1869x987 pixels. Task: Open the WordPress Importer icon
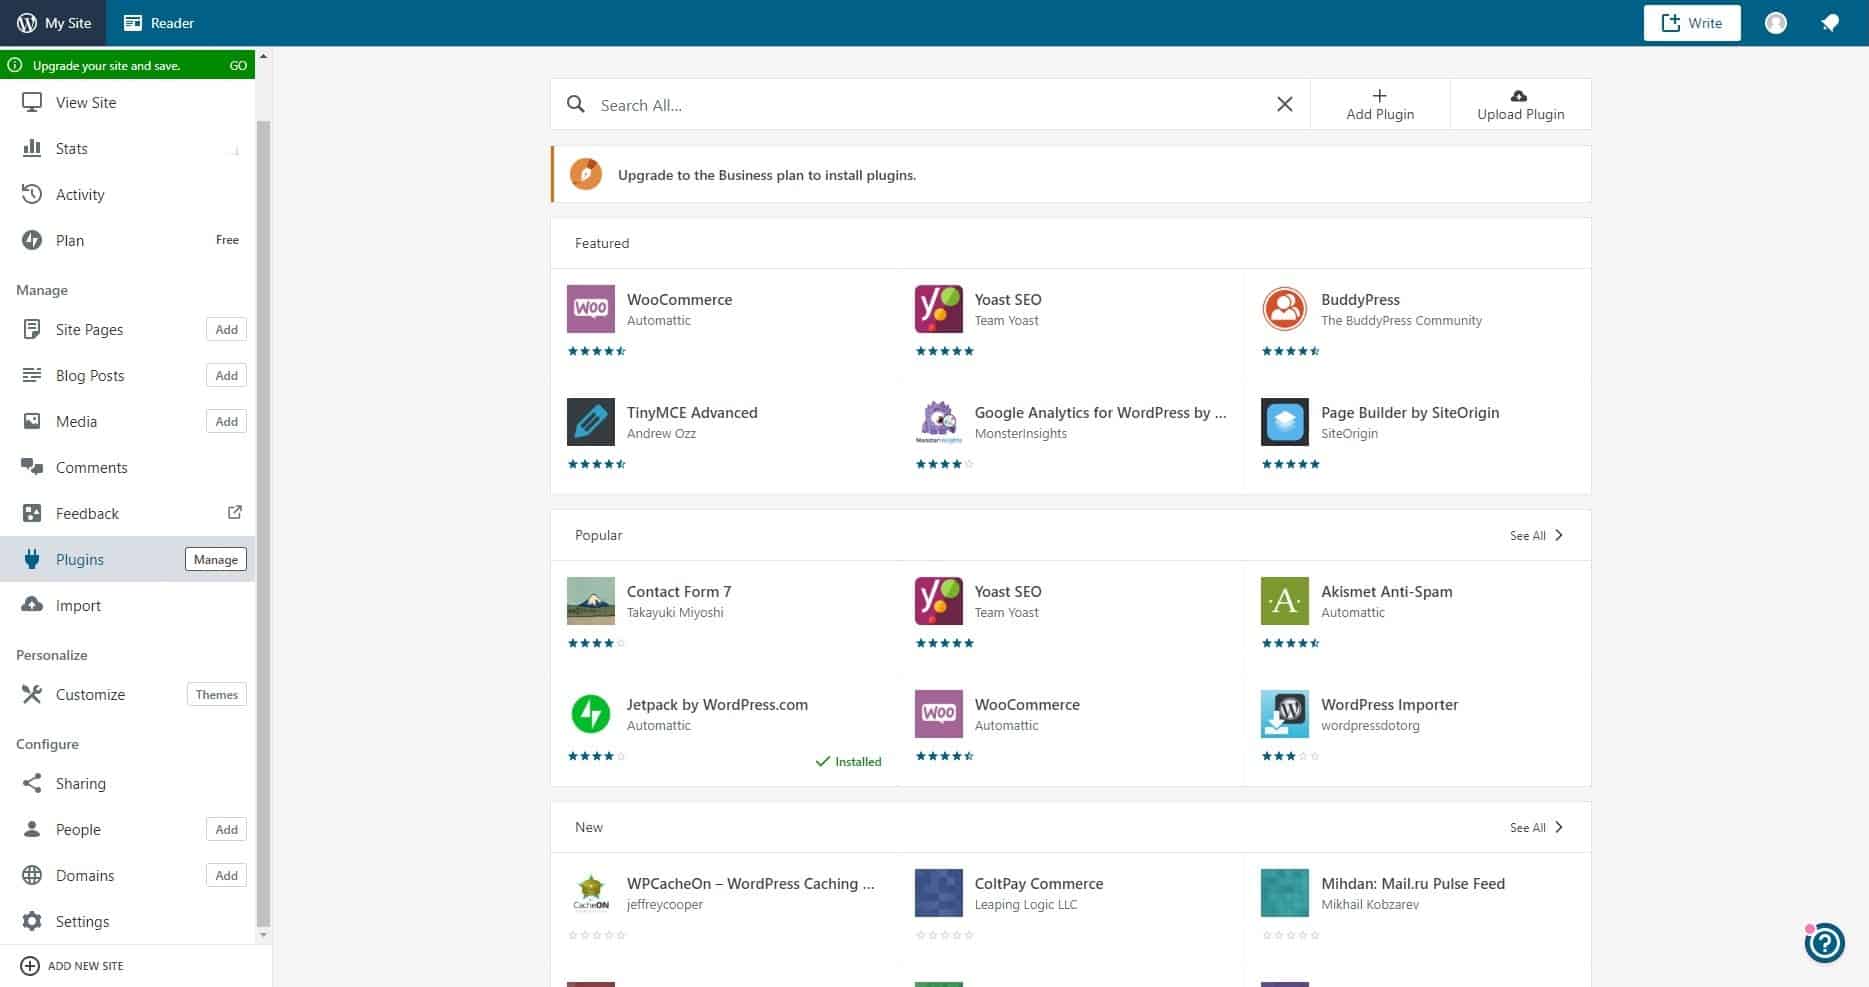point(1285,714)
